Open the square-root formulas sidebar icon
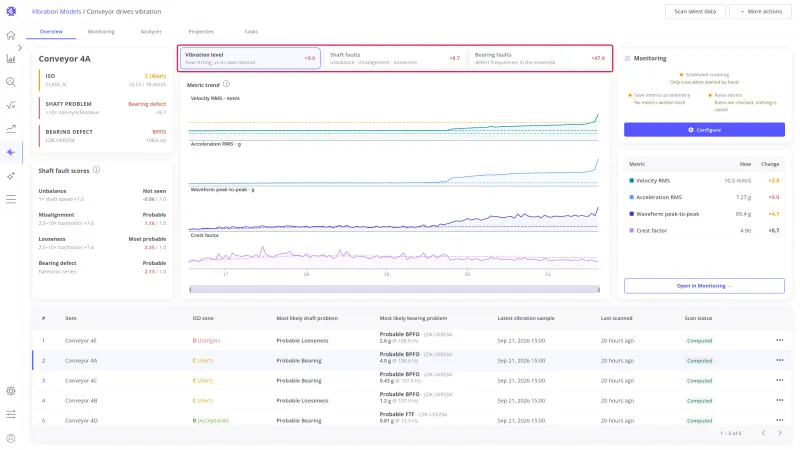 pyautogui.click(x=11, y=106)
